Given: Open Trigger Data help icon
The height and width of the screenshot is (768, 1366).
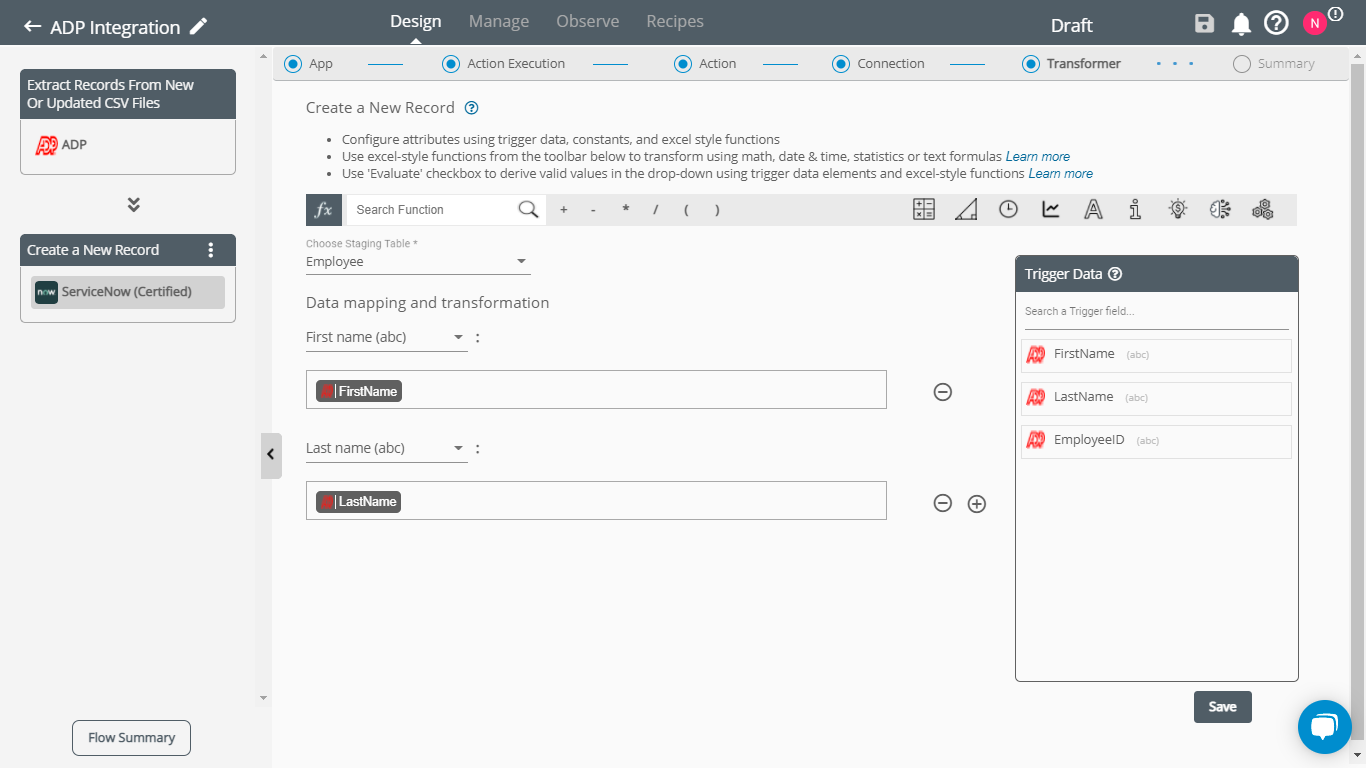Looking at the screenshot, I should 1115,274.
